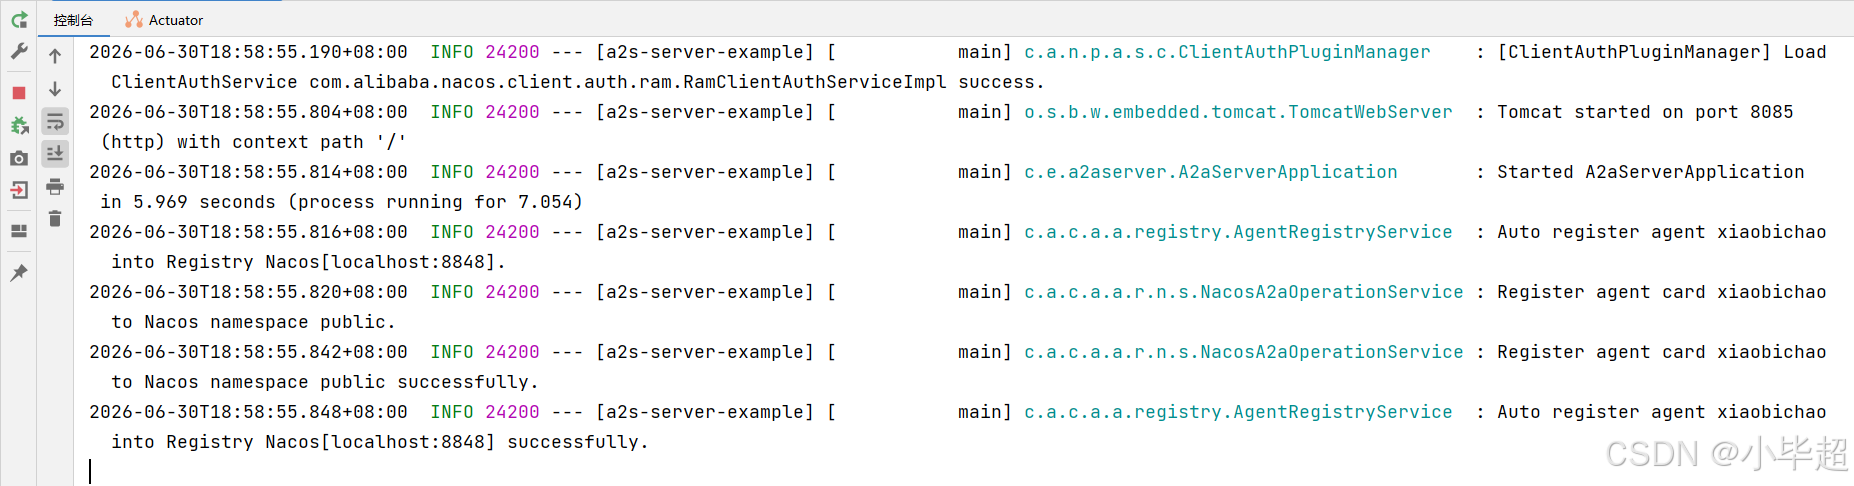The image size is (1854, 486).
Task: Click the camera thread dump icon
Action: click(19, 158)
